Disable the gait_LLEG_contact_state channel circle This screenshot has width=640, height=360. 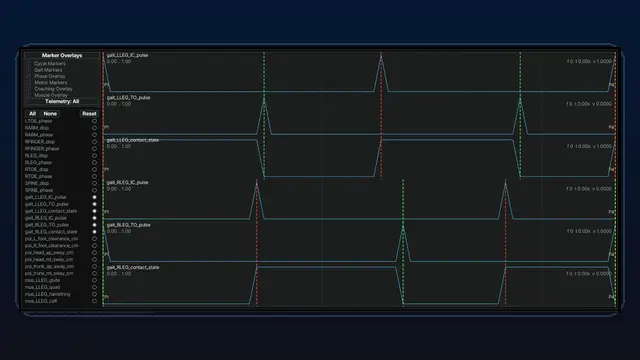[x=94, y=211]
